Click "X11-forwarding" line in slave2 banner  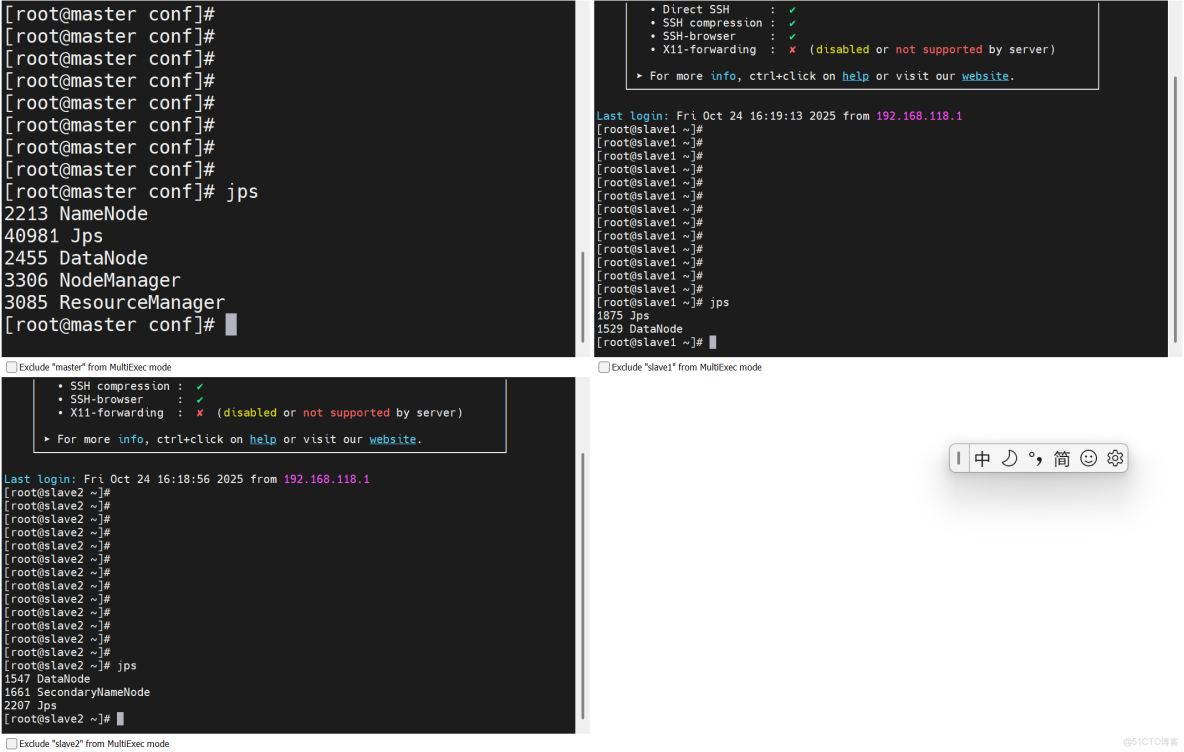[261, 412]
